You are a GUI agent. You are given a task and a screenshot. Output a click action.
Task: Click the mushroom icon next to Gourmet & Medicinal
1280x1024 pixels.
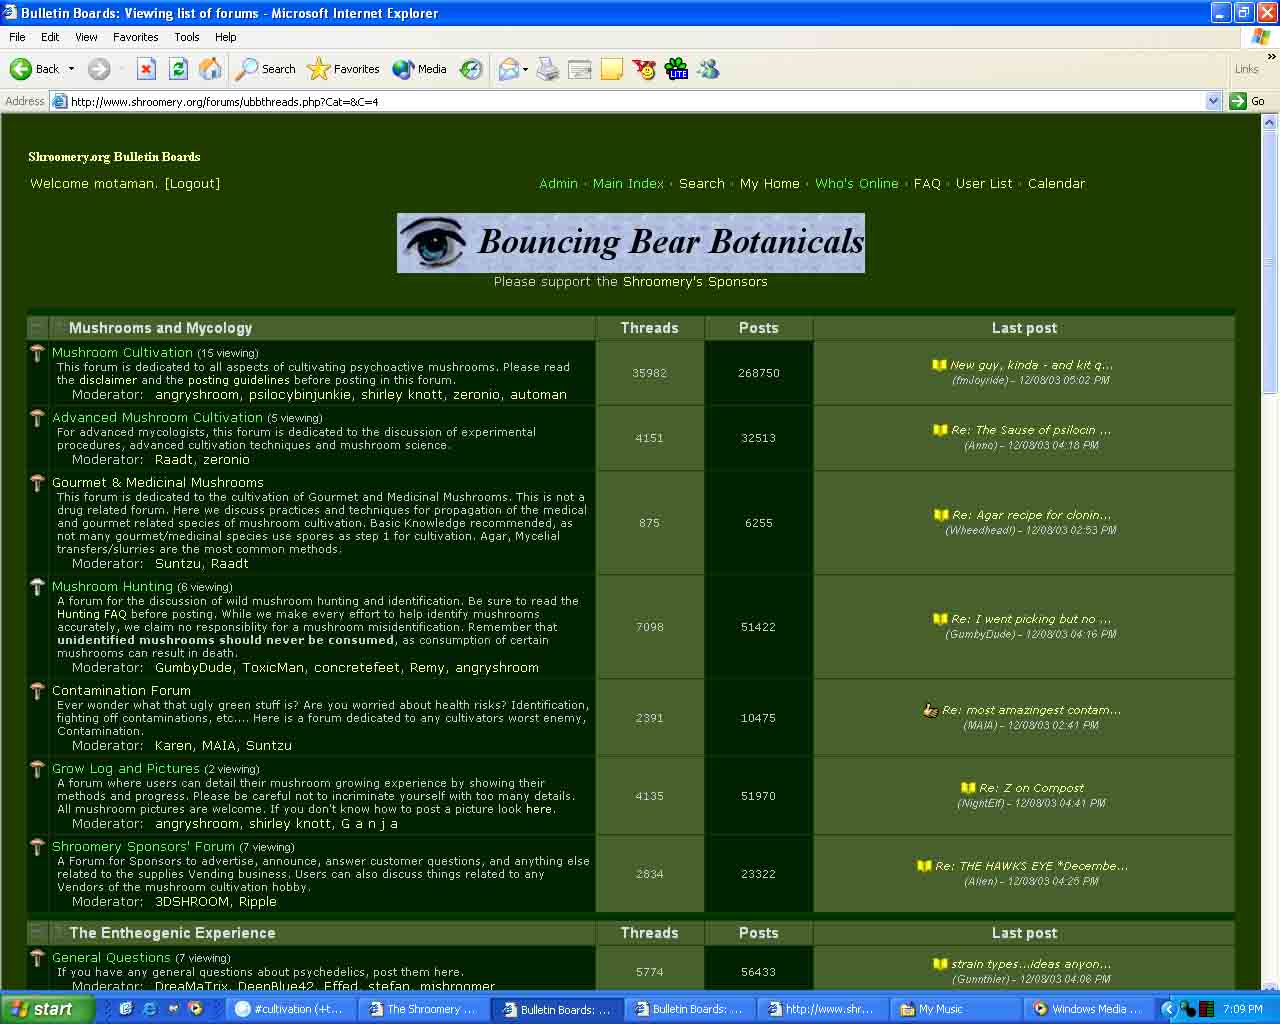[37, 483]
